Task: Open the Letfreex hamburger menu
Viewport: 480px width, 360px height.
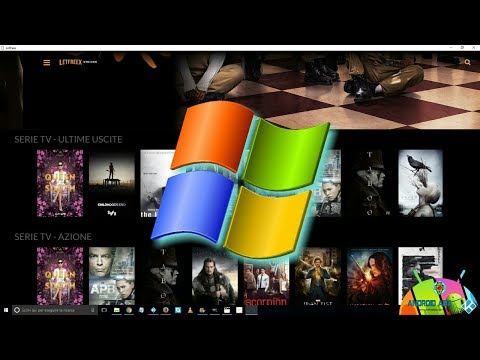Action: point(47,62)
